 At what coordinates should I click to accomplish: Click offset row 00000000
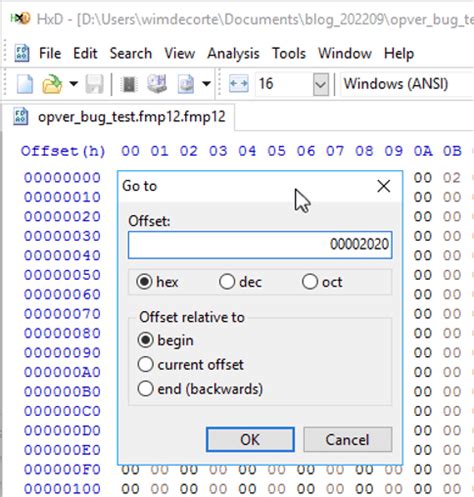pyautogui.click(x=62, y=178)
